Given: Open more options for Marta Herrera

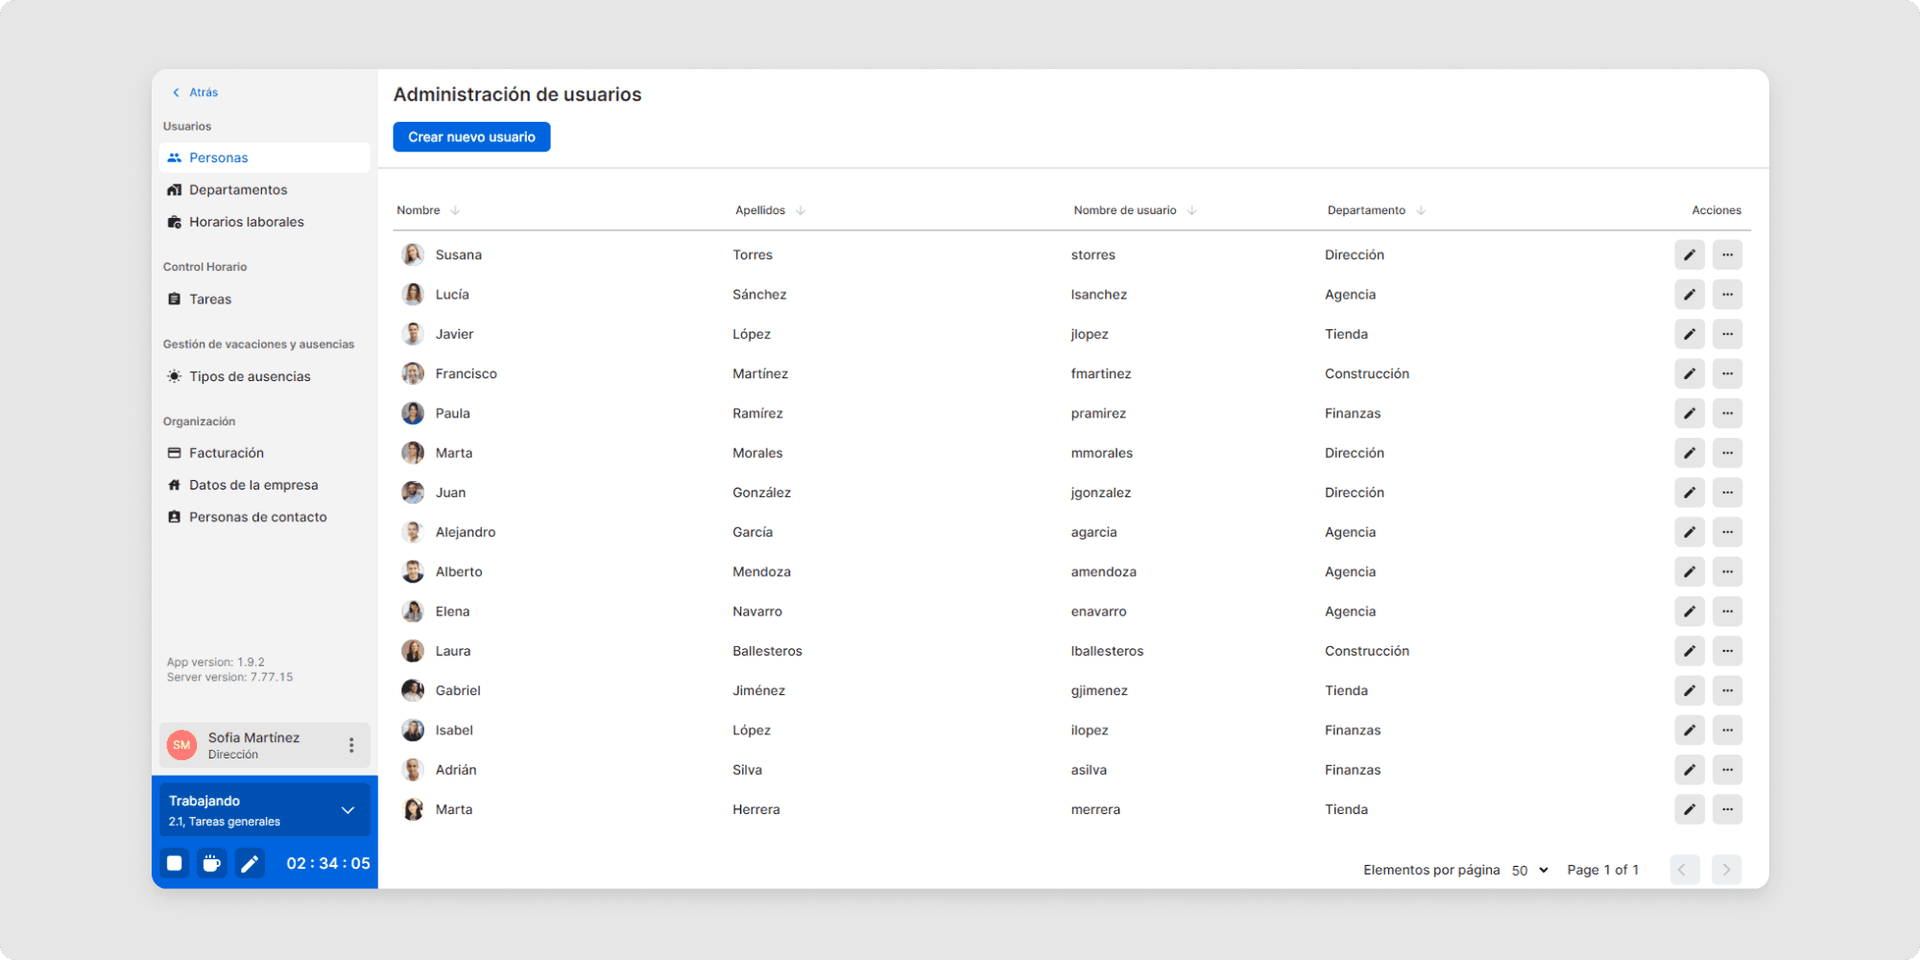Looking at the screenshot, I should tap(1727, 810).
